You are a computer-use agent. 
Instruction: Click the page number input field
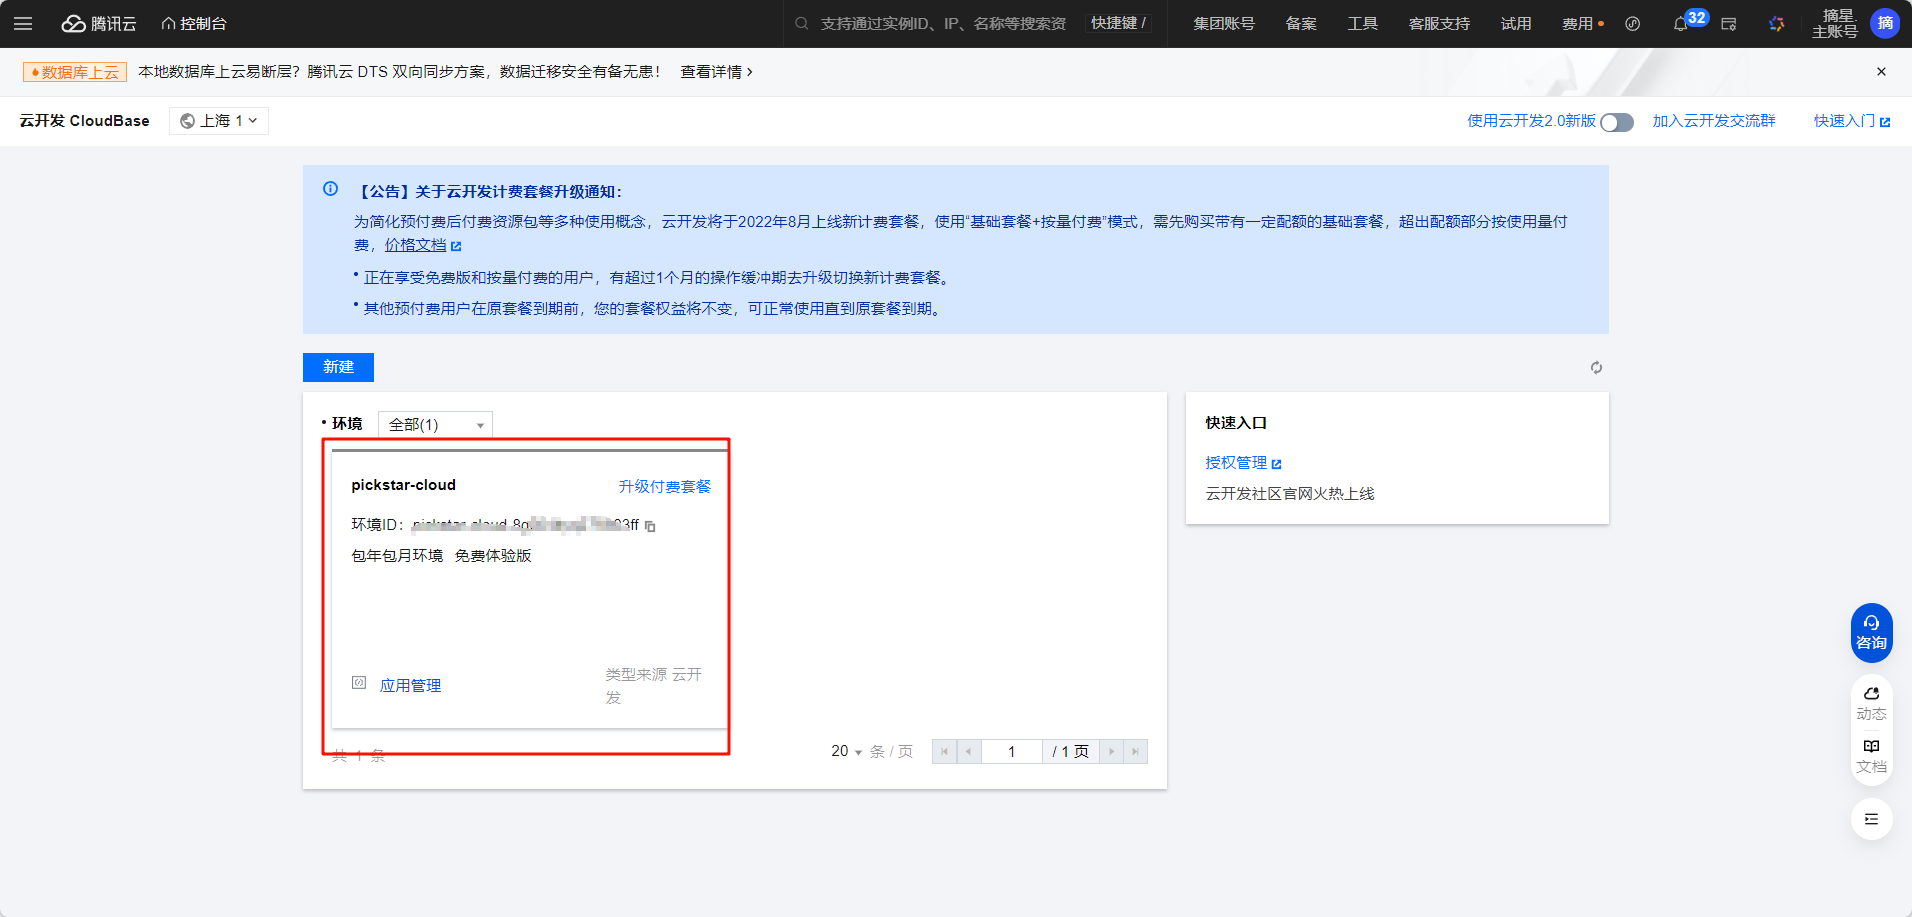click(1012, 751)
